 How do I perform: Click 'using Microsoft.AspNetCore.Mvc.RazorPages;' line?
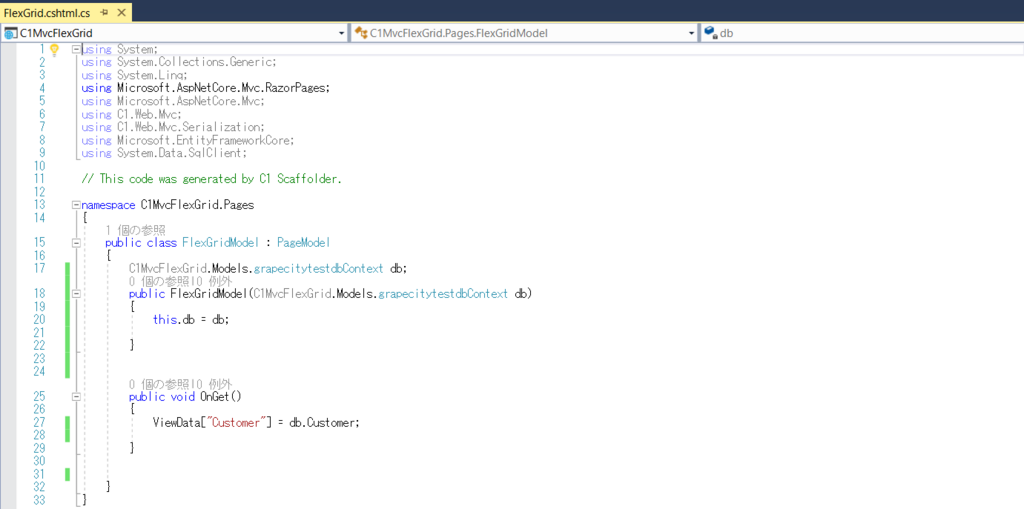point(206,88)
